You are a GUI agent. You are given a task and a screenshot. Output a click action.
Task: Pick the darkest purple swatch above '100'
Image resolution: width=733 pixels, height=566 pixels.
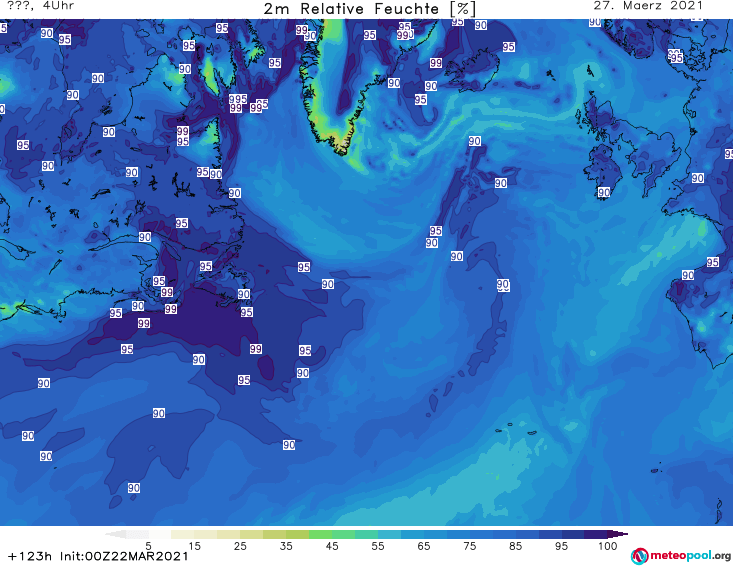point(596,534)
